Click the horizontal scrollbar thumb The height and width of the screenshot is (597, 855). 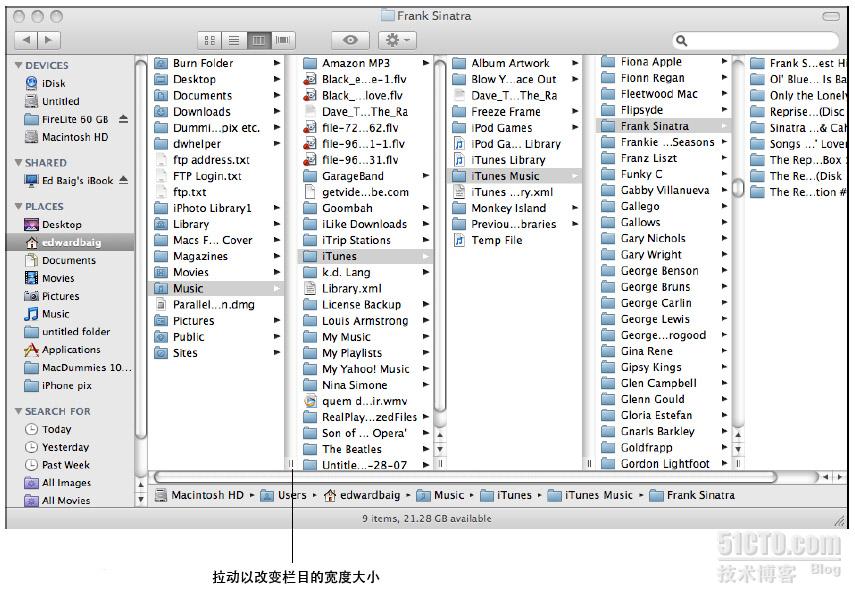[466, 477]
